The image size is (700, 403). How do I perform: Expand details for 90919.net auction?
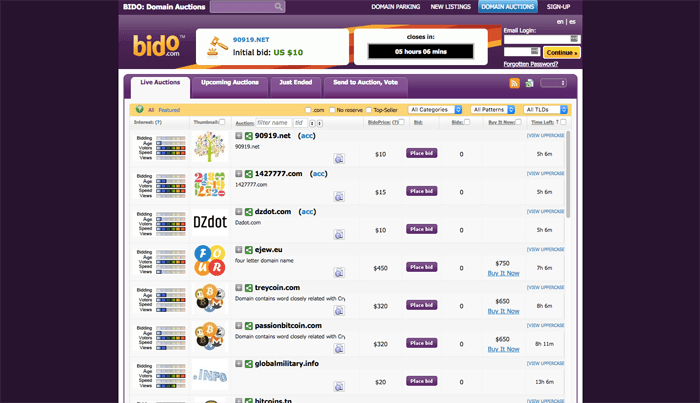click(x=239, y=136)
